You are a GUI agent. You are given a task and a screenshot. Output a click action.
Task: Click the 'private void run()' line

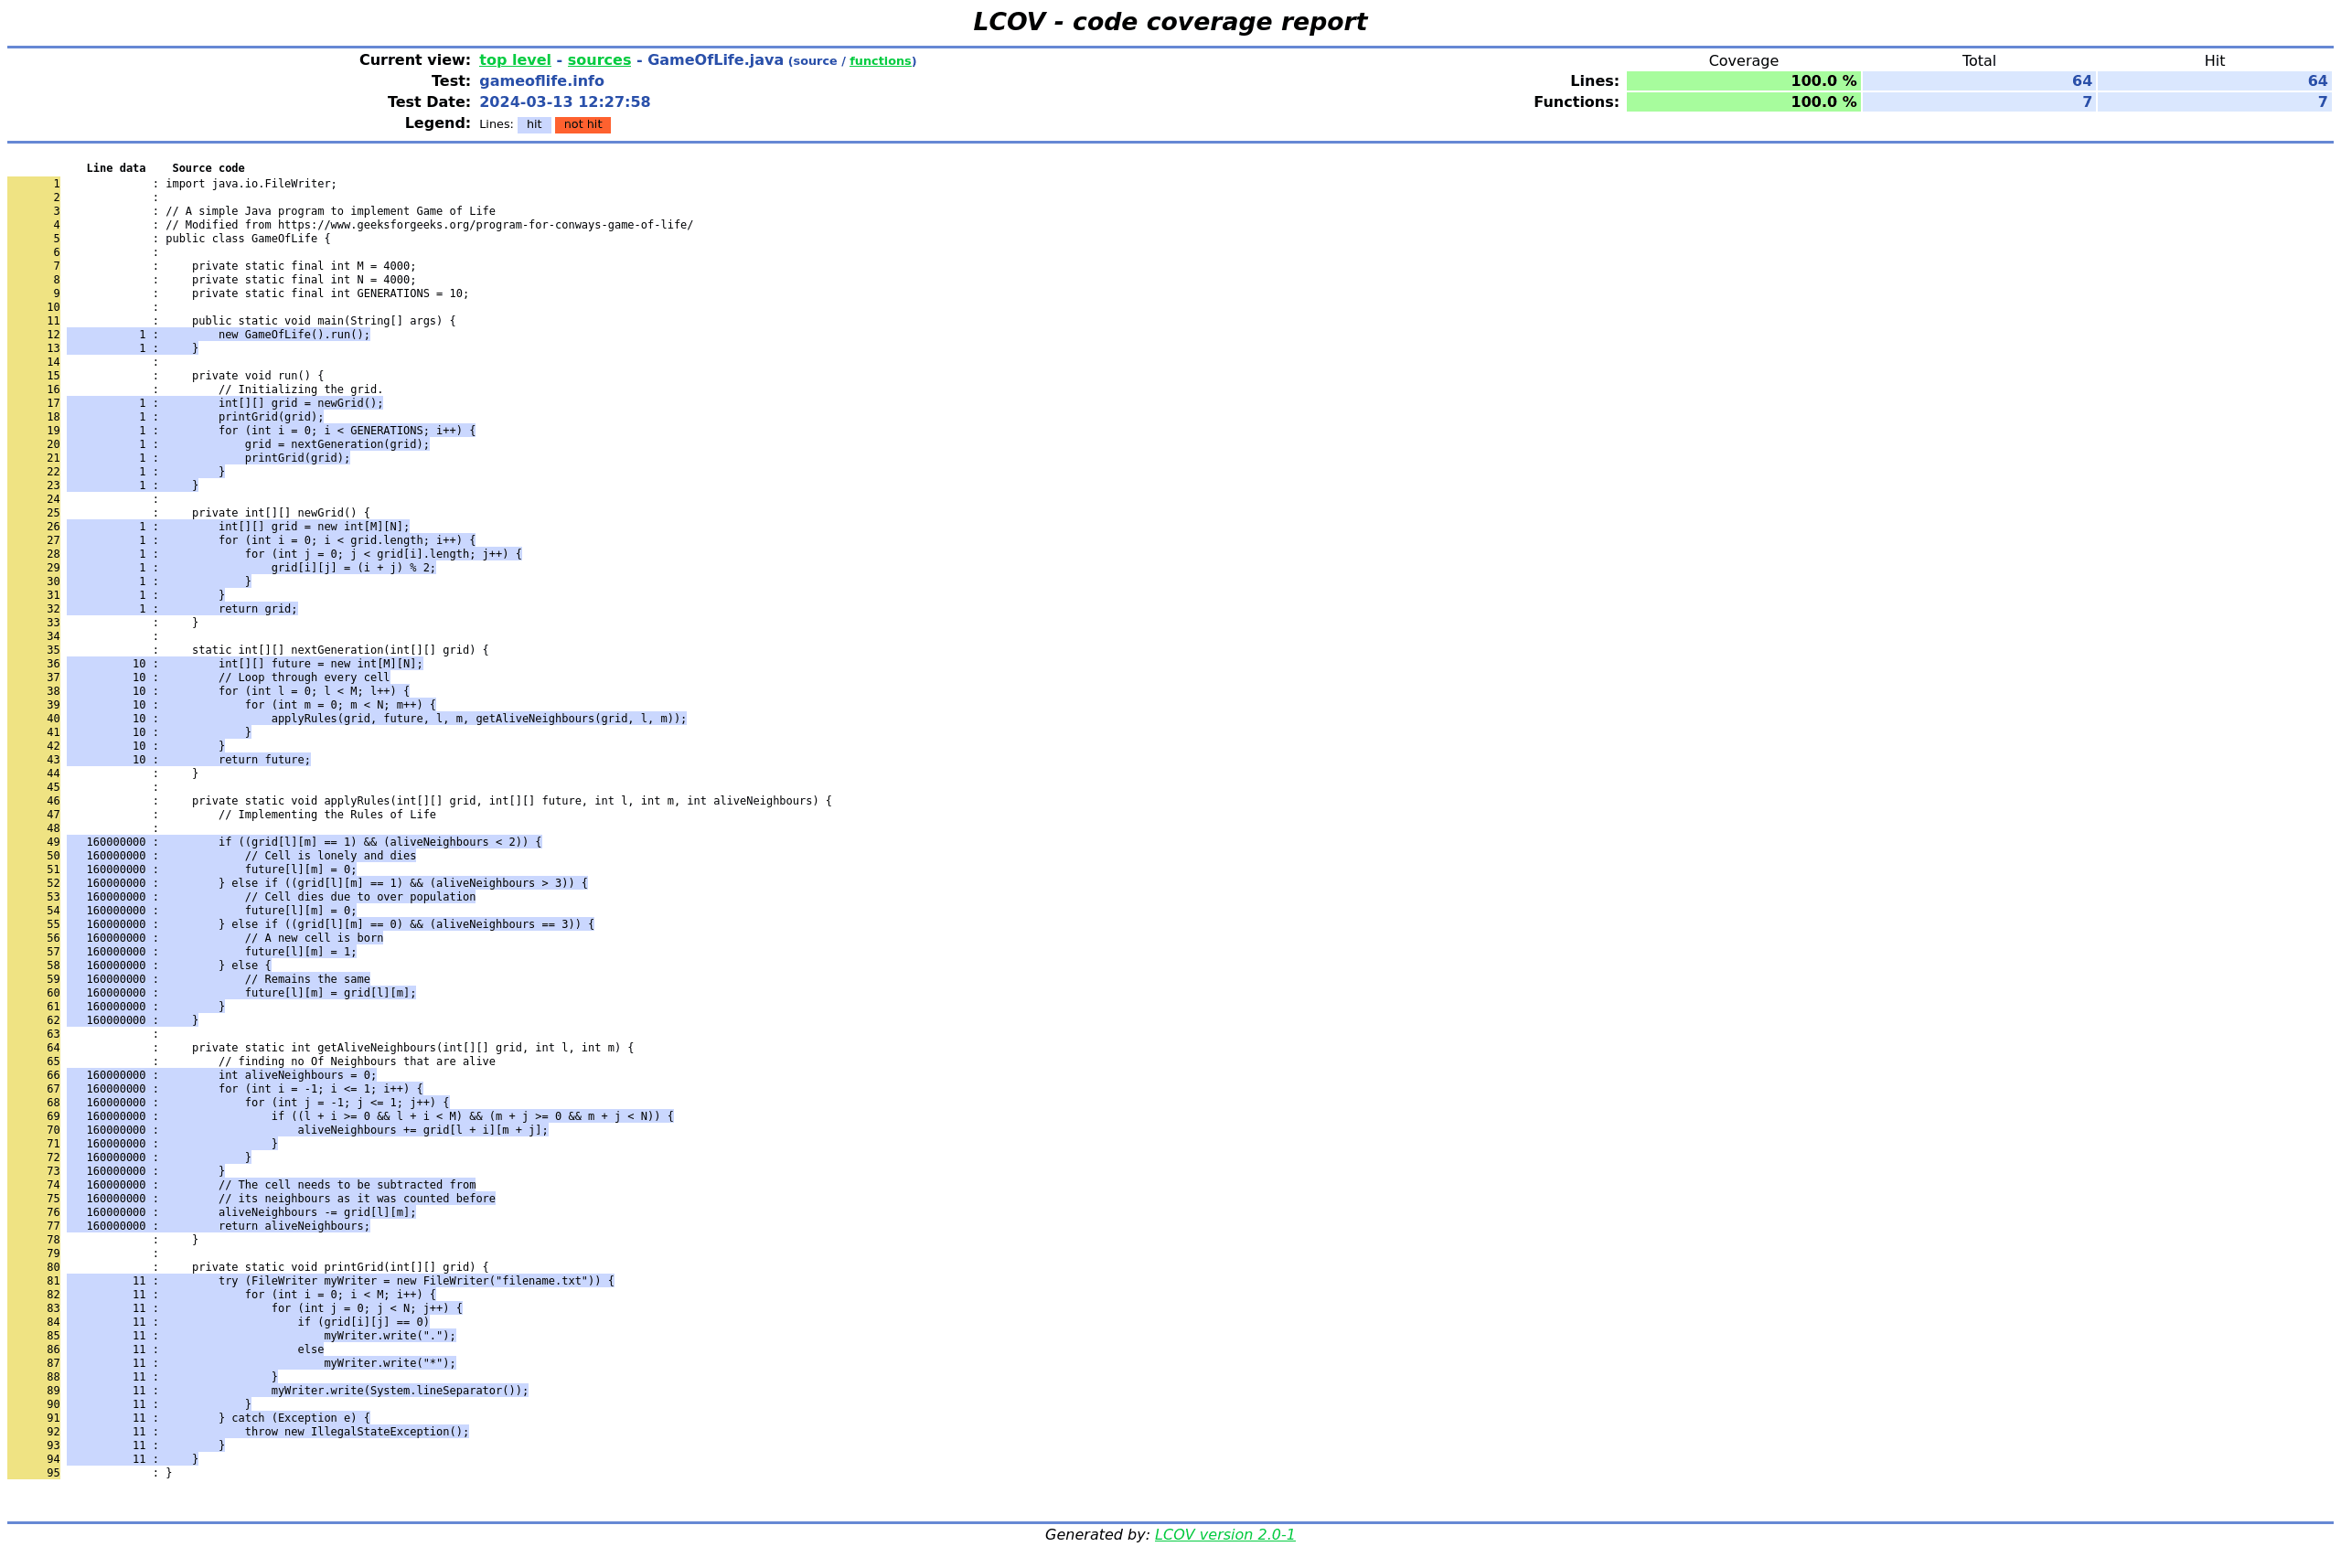pos(257,376)
